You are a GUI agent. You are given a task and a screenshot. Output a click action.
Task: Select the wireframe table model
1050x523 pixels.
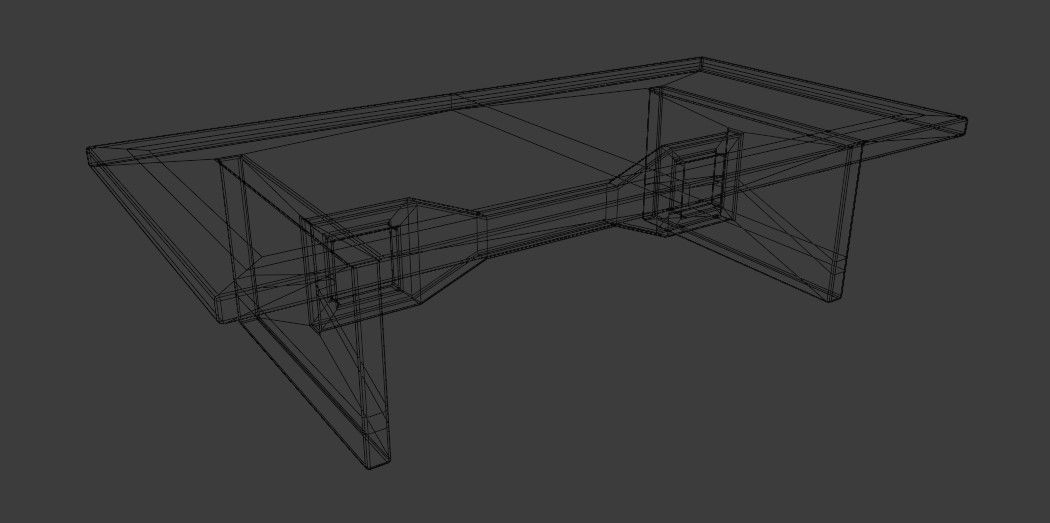coord(527,263)
